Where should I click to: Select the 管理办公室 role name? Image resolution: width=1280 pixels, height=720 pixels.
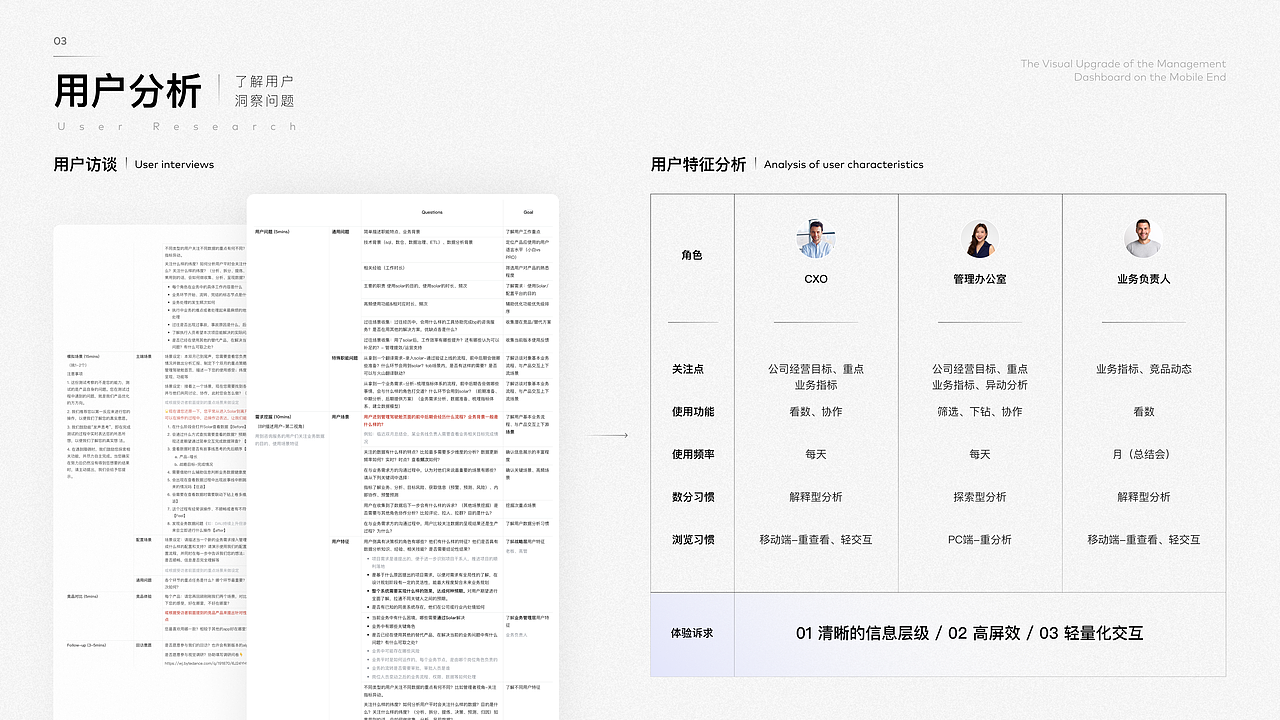(980, 279)
